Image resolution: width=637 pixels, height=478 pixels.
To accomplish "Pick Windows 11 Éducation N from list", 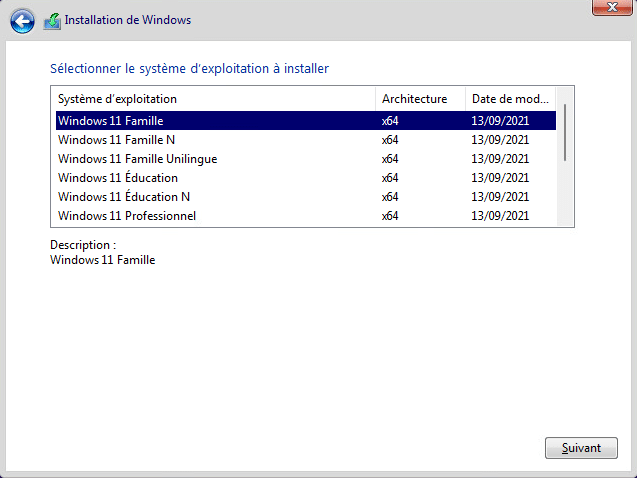I will [124, 197].
